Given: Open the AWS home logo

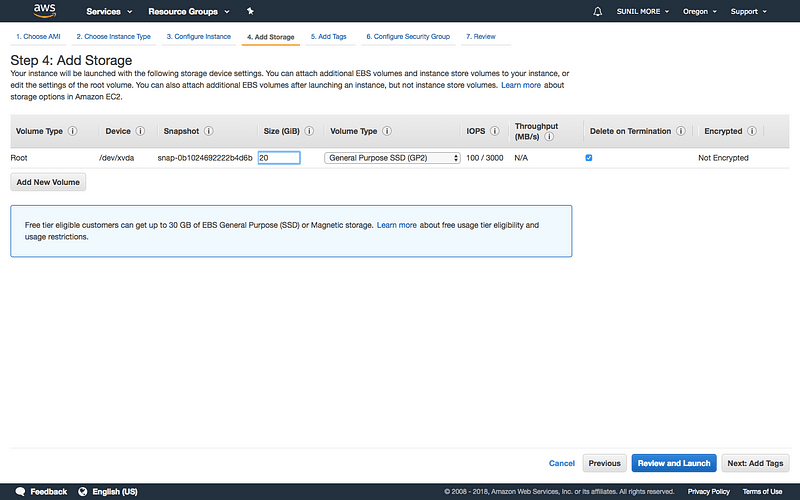Looking at the screenshot, I should coord(44,11).
